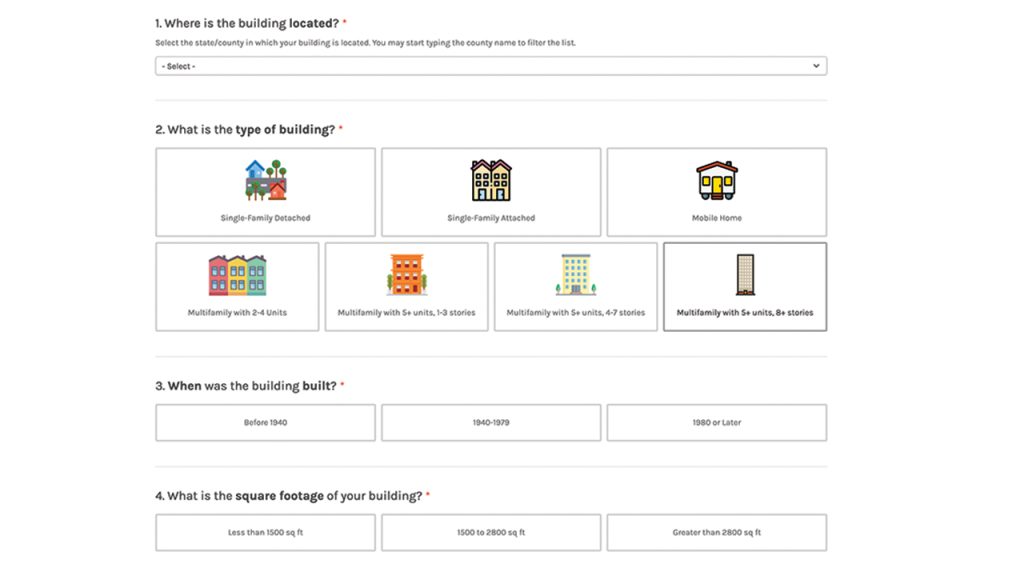Select Before 1940 as build period
Image resolution: width=1024 pixels, height=576 pixels.
click(265, 423)
